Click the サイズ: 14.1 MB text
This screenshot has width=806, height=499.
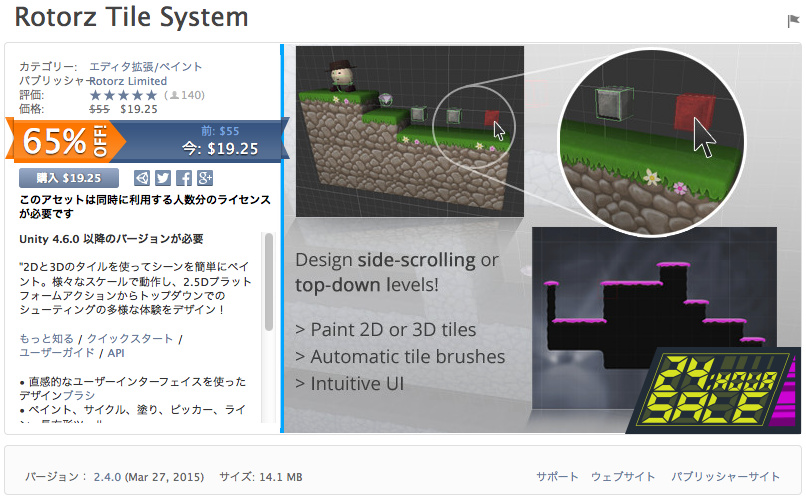[x=261, y=477]
